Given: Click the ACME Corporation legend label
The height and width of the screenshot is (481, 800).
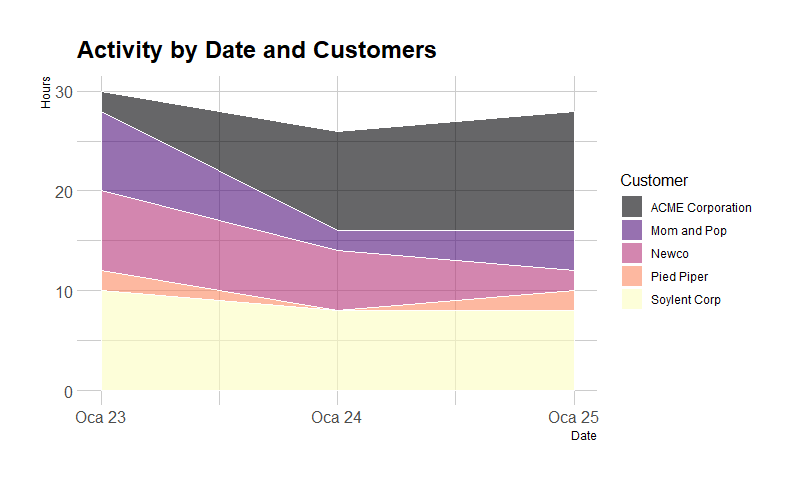Looking at the screenshot, I should click(x=700, y=208).
